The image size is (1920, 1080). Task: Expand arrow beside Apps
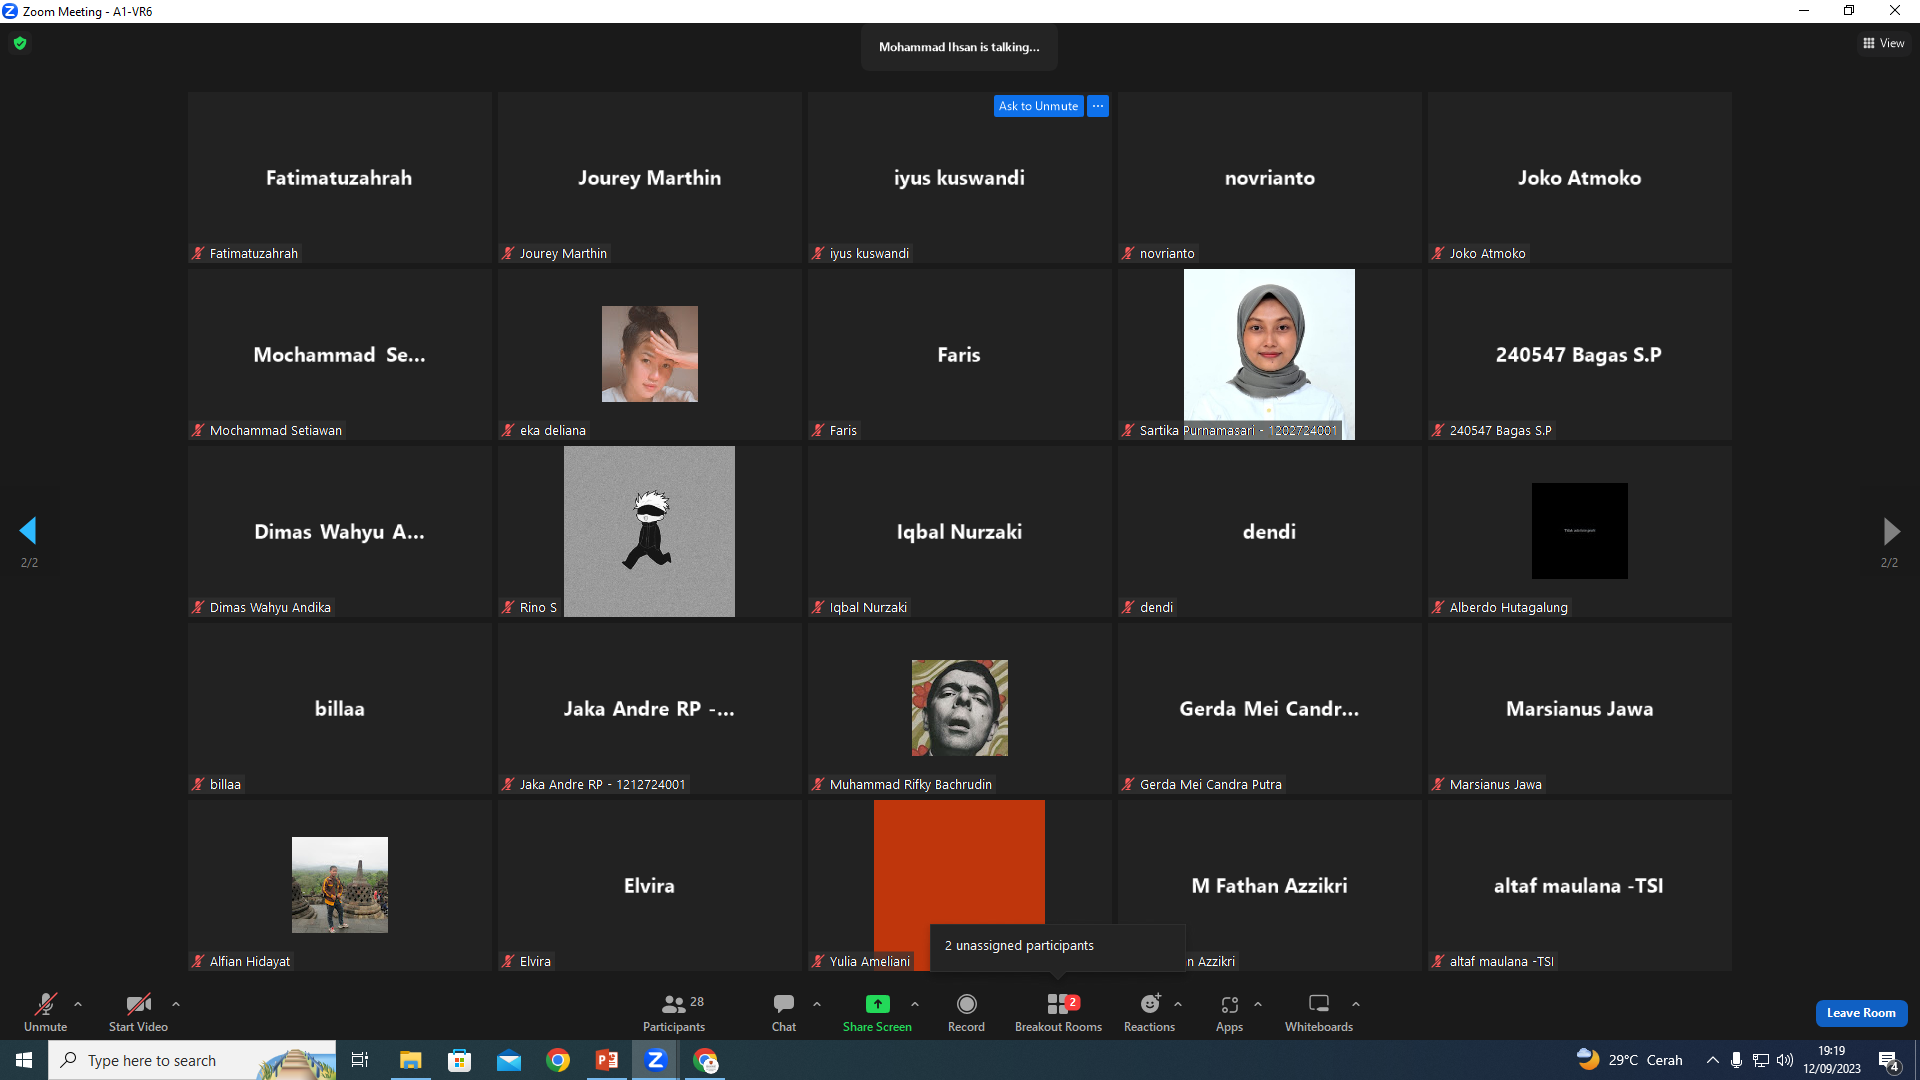point(1258,1004)
